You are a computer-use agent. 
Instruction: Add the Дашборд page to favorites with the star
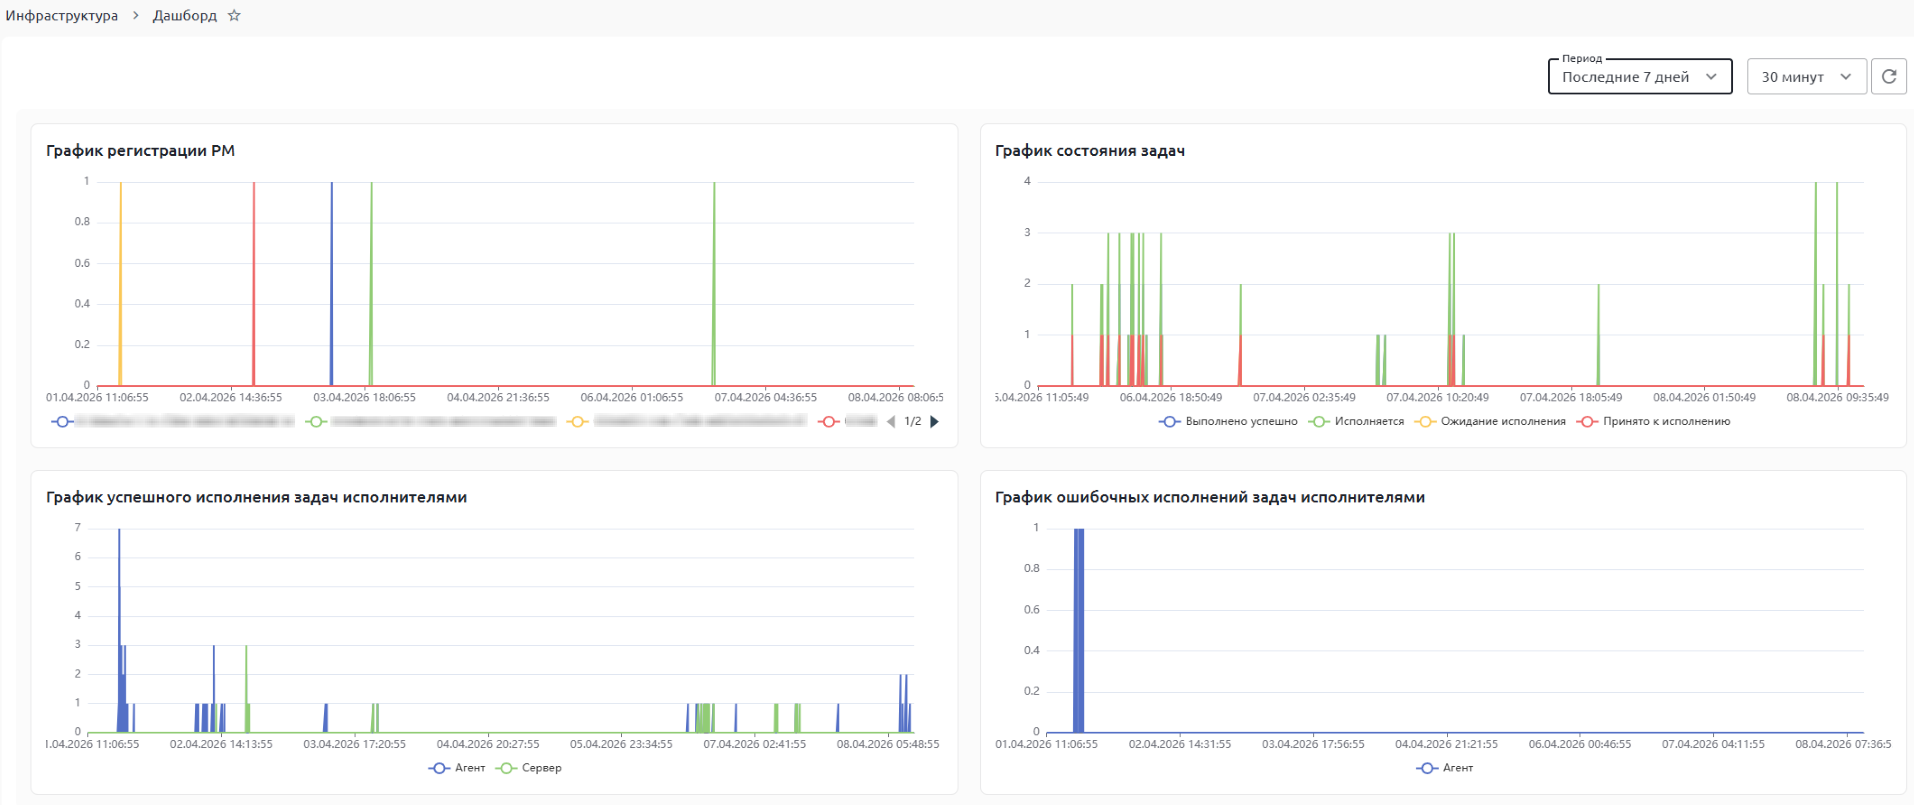point(234,16)
